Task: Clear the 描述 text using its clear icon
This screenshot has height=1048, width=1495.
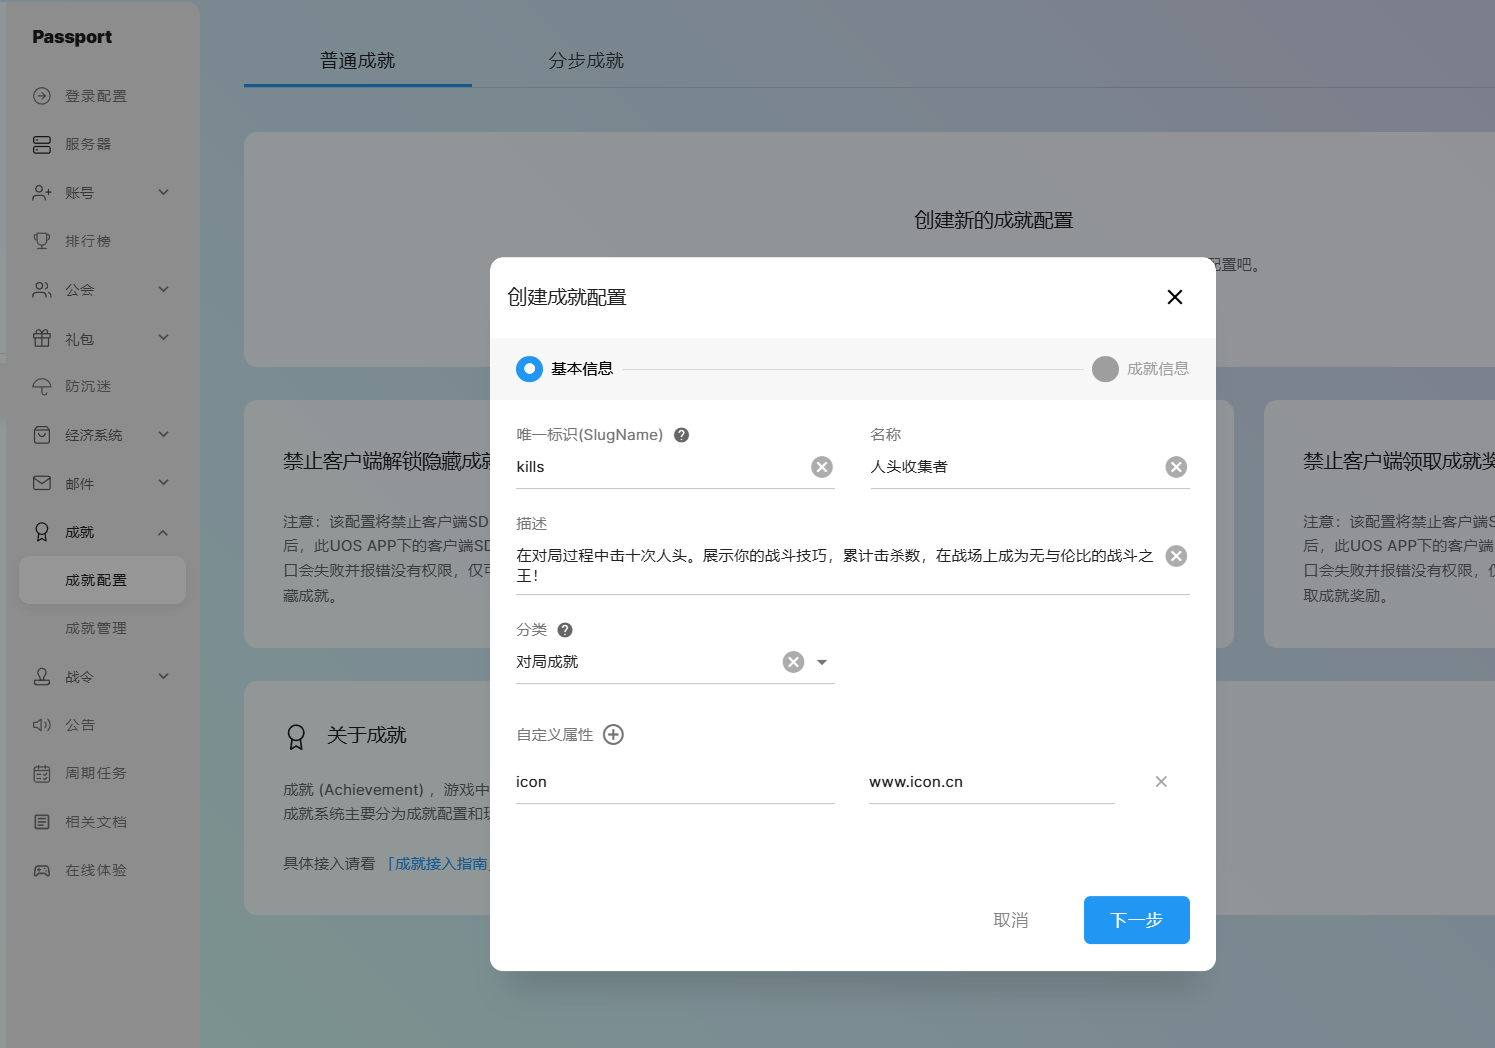Action: tap(1176, 556)
